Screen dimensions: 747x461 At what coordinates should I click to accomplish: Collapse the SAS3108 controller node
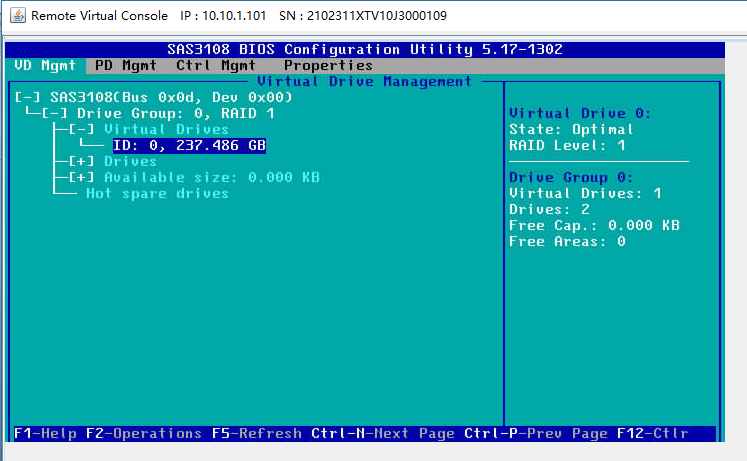point(28,98)
